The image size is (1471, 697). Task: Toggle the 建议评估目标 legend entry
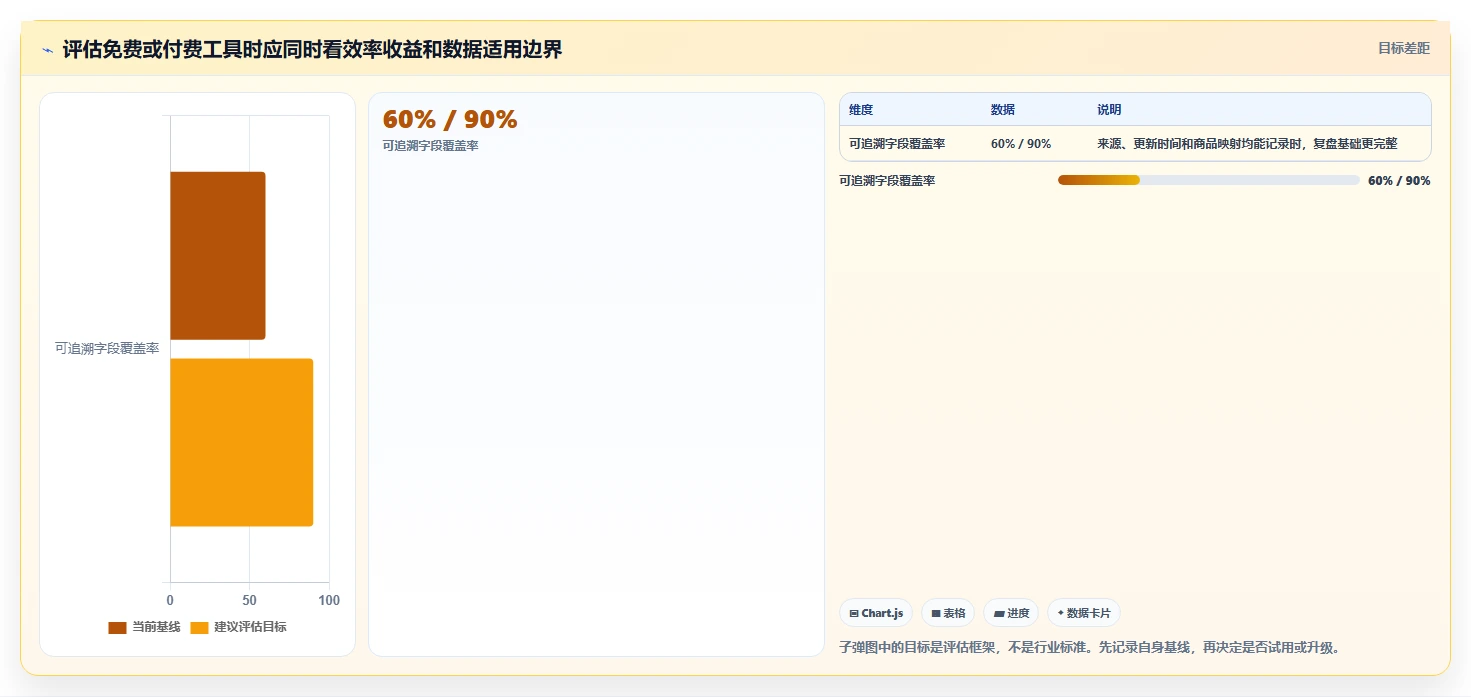point(239,627)
